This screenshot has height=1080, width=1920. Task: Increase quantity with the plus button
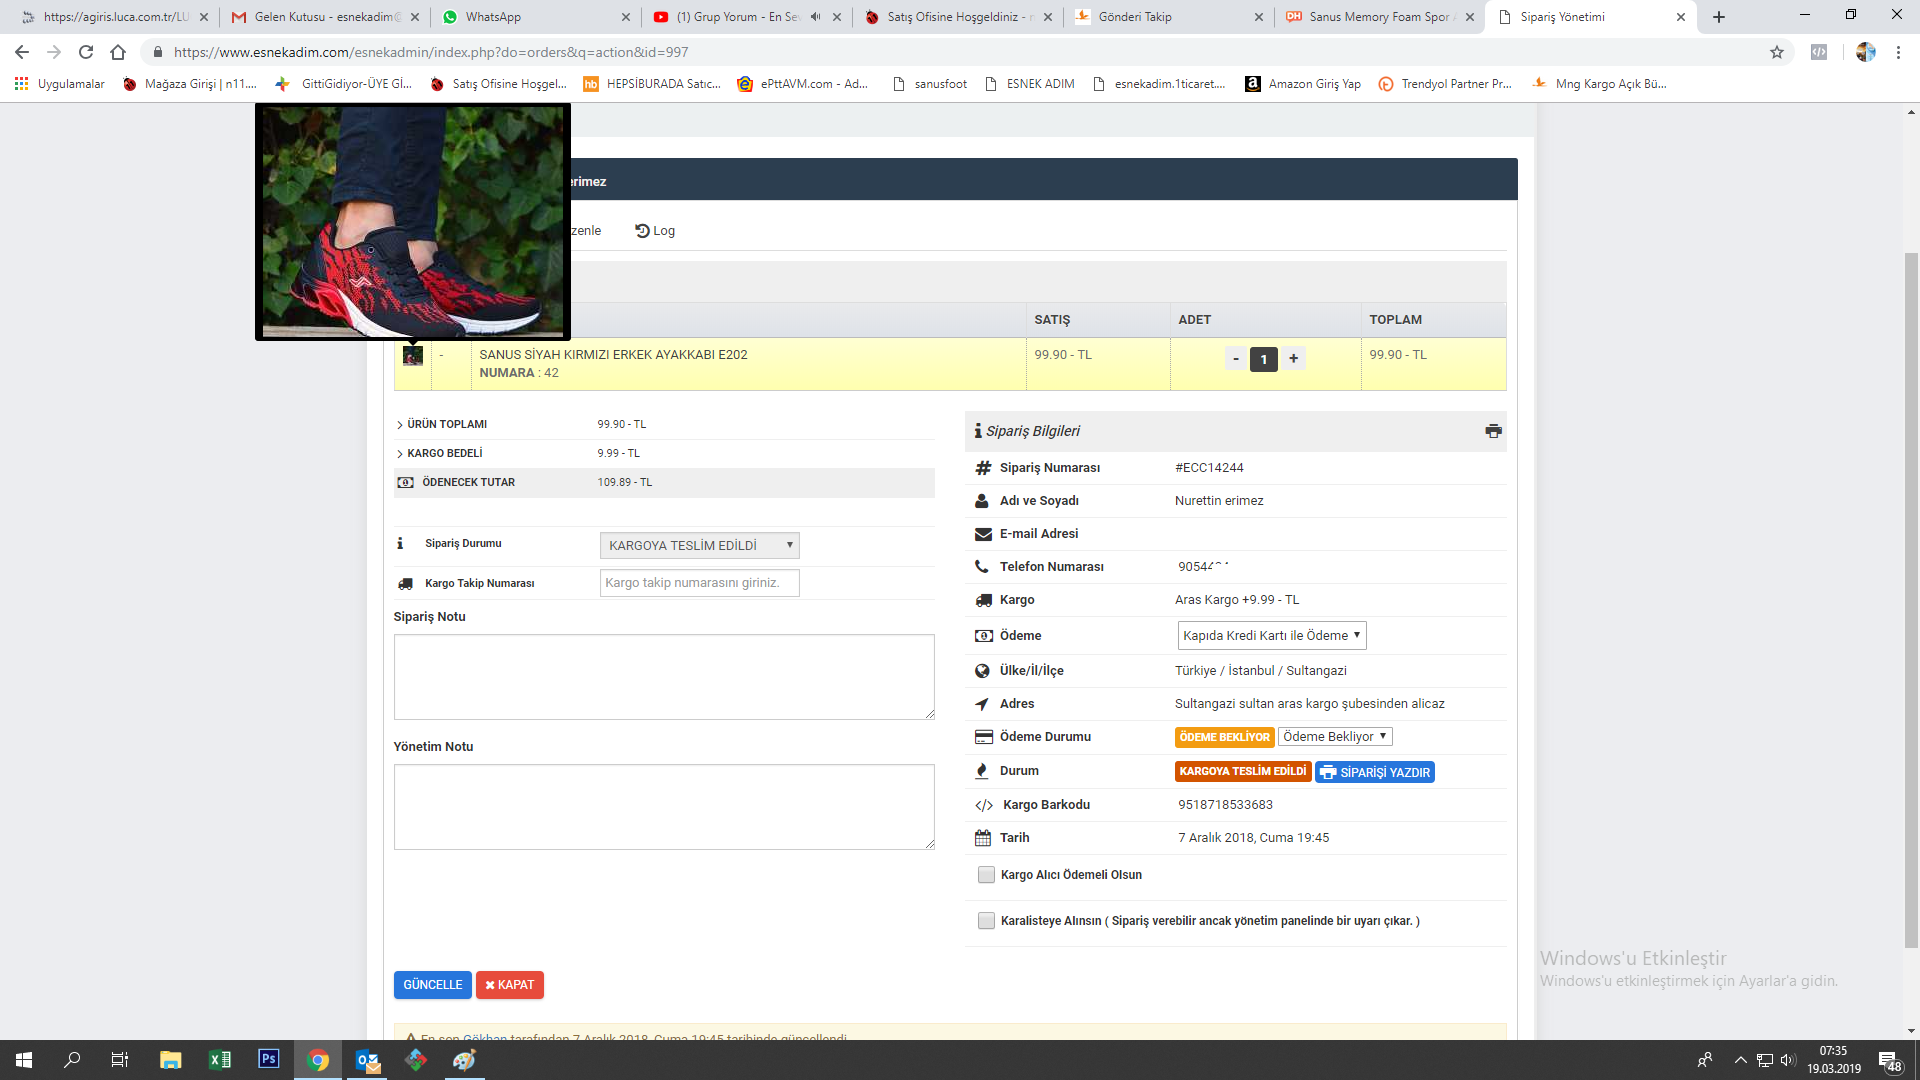point(1293,359)
